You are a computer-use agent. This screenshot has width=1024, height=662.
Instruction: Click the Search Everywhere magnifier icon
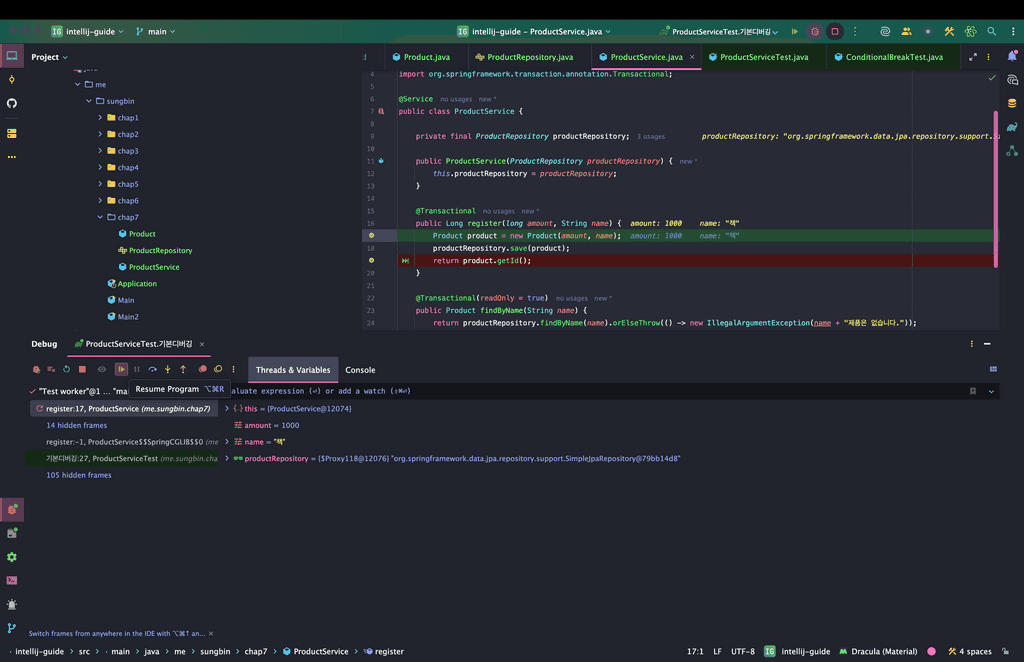(x=991, y=31)
